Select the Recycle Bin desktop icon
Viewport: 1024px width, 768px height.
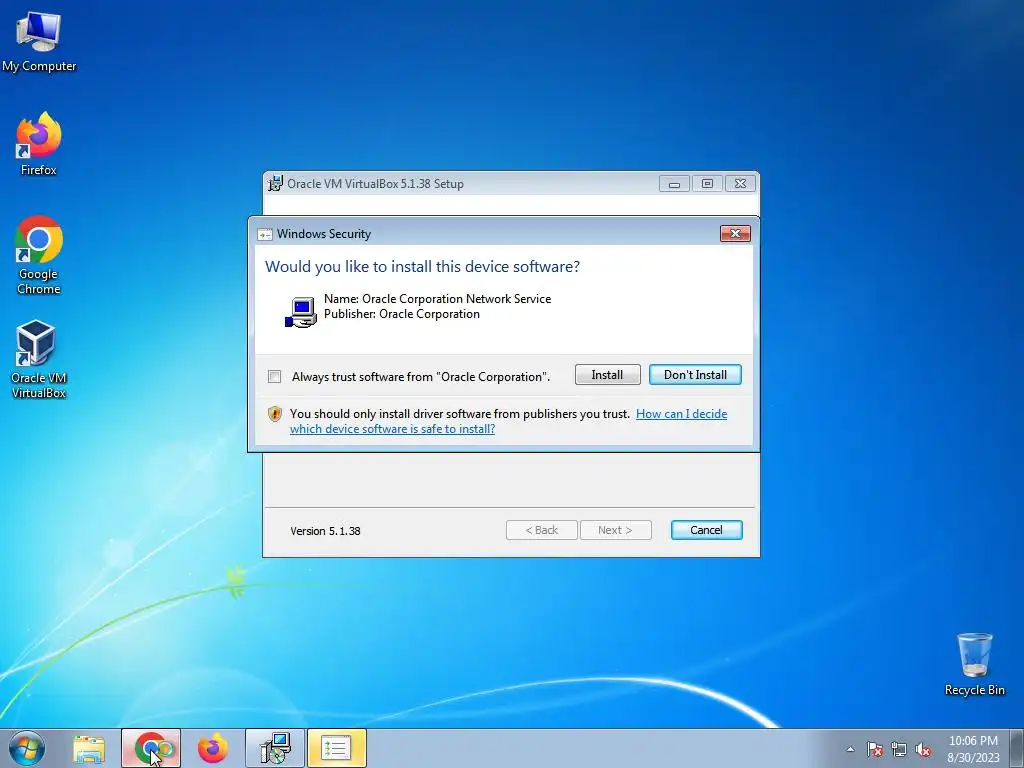point(974,664)
